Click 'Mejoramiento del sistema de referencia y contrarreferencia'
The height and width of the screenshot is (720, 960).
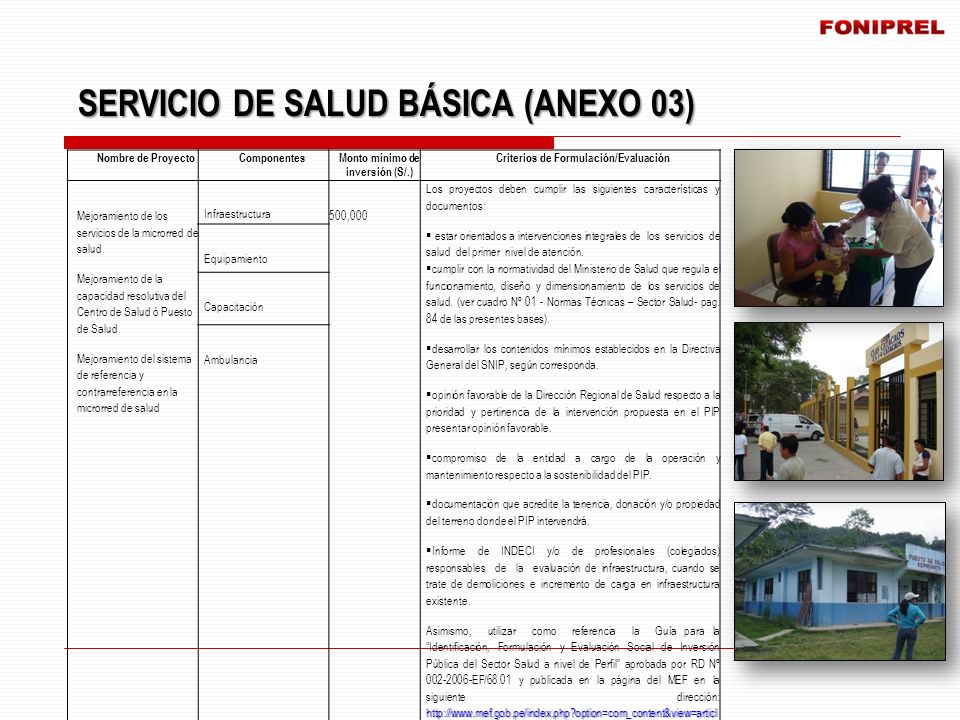[x=133, y=383]
